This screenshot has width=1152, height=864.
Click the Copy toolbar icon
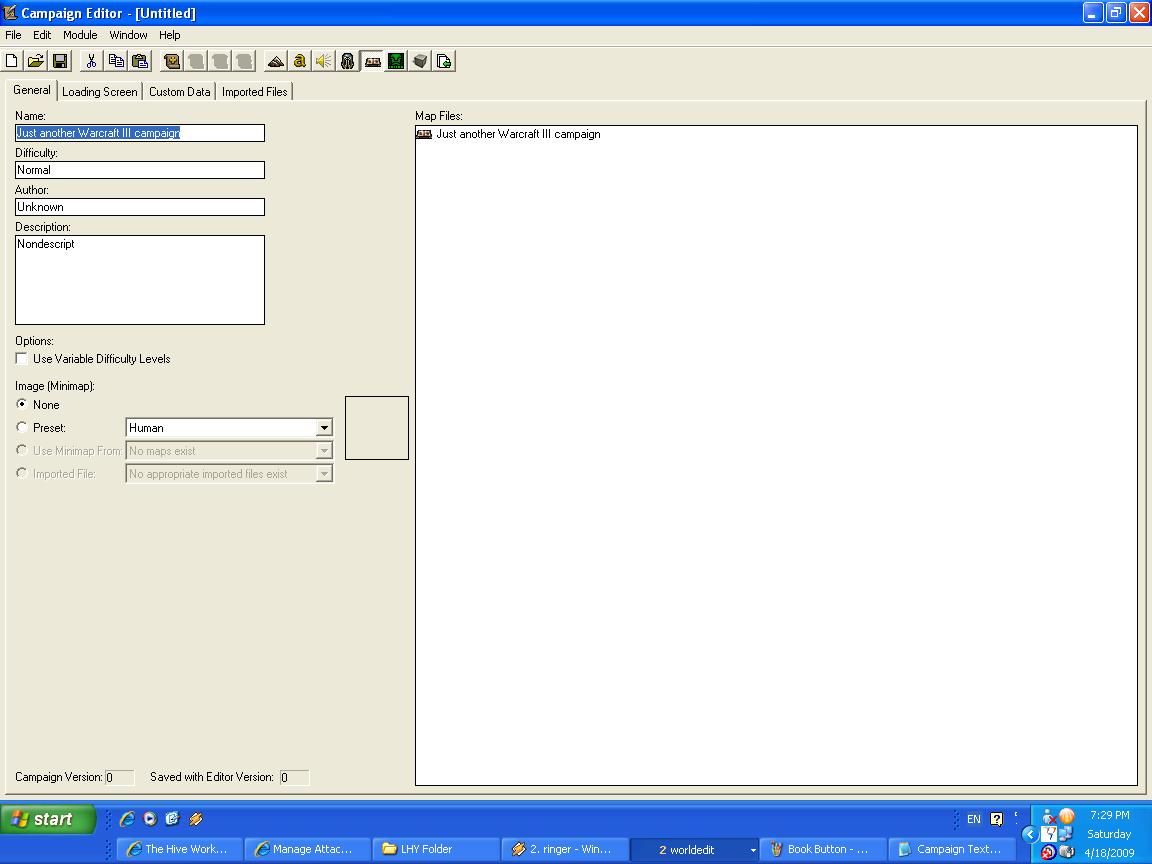tap(115, 61)
